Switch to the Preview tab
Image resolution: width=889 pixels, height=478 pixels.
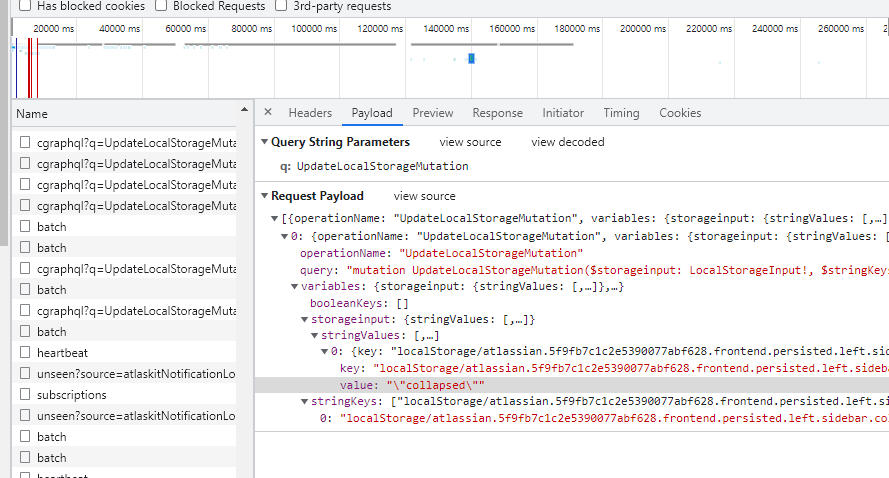pos(433,113)
